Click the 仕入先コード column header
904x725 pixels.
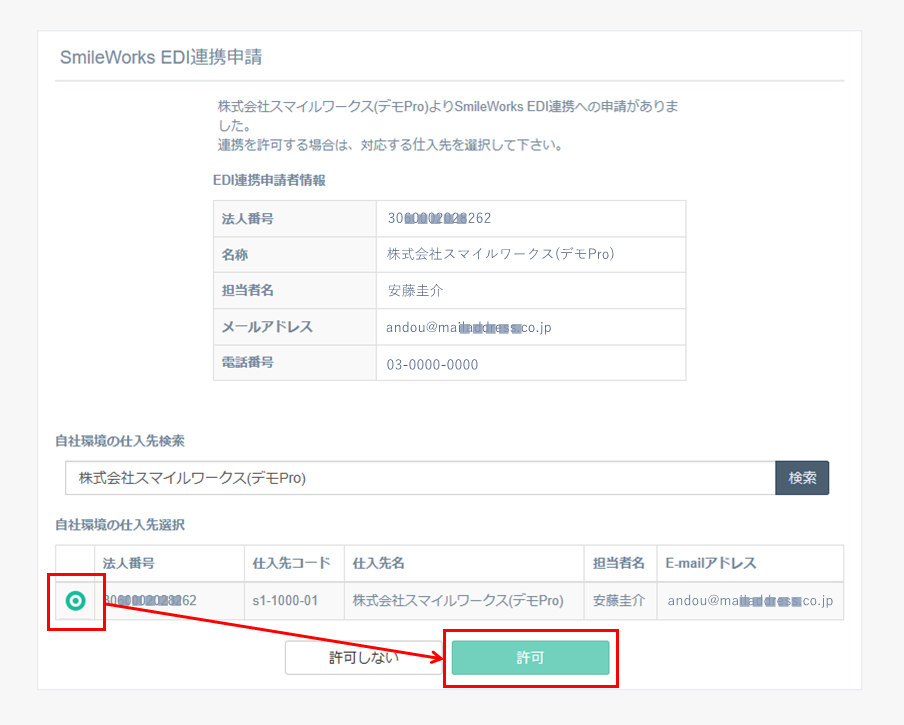(x=292, y=563)
